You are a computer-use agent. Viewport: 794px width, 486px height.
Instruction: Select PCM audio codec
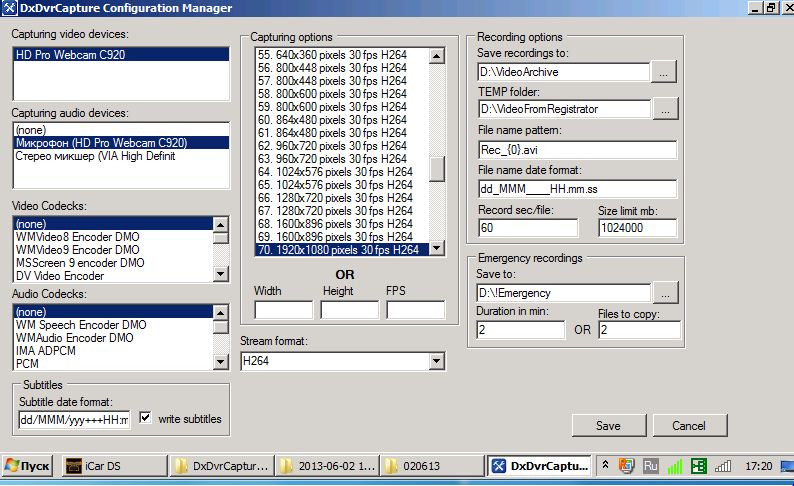tap(113, 364)
